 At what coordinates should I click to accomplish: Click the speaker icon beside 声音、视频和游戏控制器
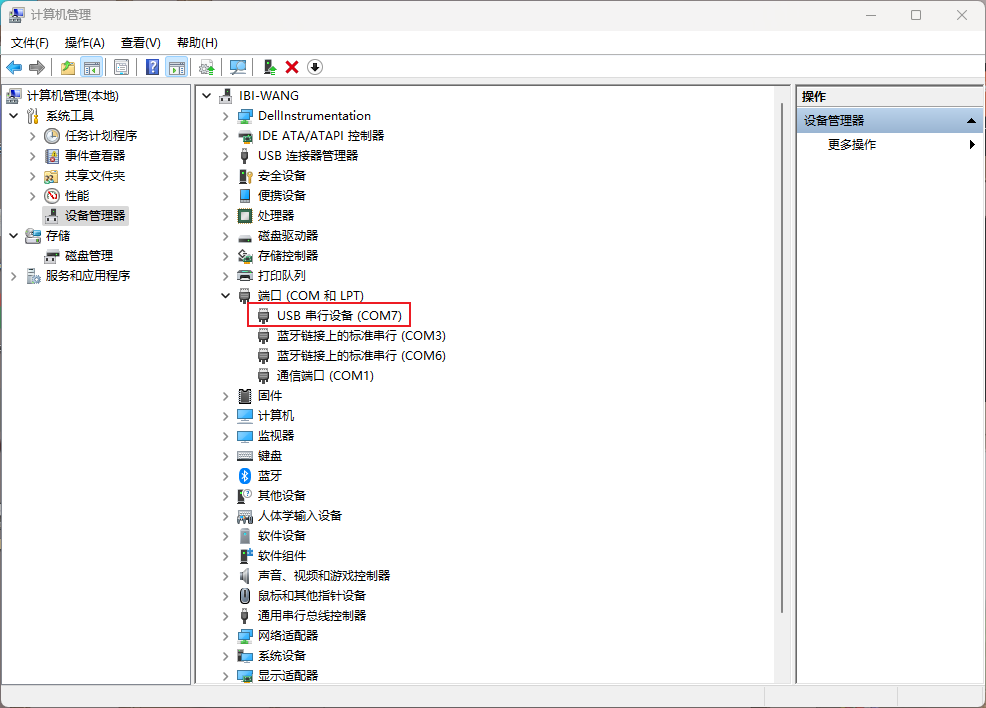point(245,576)
